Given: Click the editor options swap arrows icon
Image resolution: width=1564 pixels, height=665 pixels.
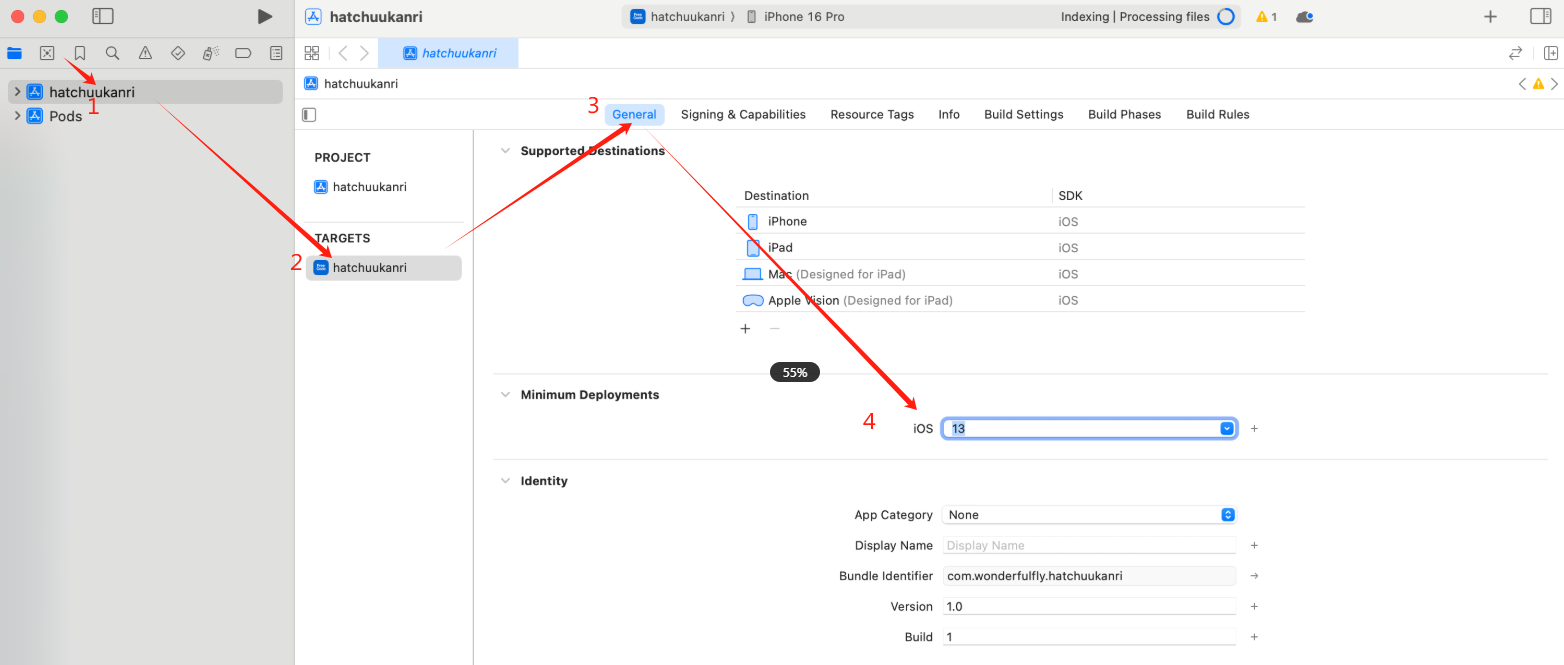Looking at the screenshot, I should click(1515, 53).
